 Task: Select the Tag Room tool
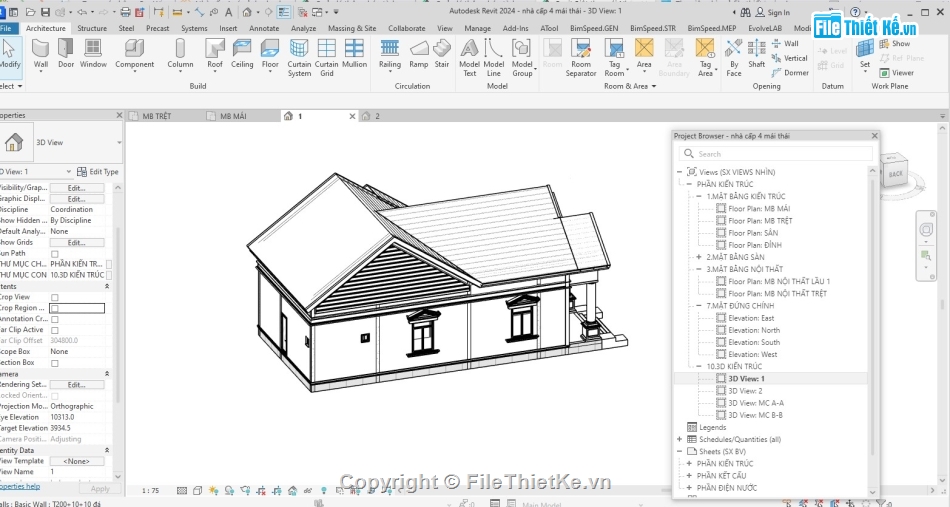click(x=614, y=58)
